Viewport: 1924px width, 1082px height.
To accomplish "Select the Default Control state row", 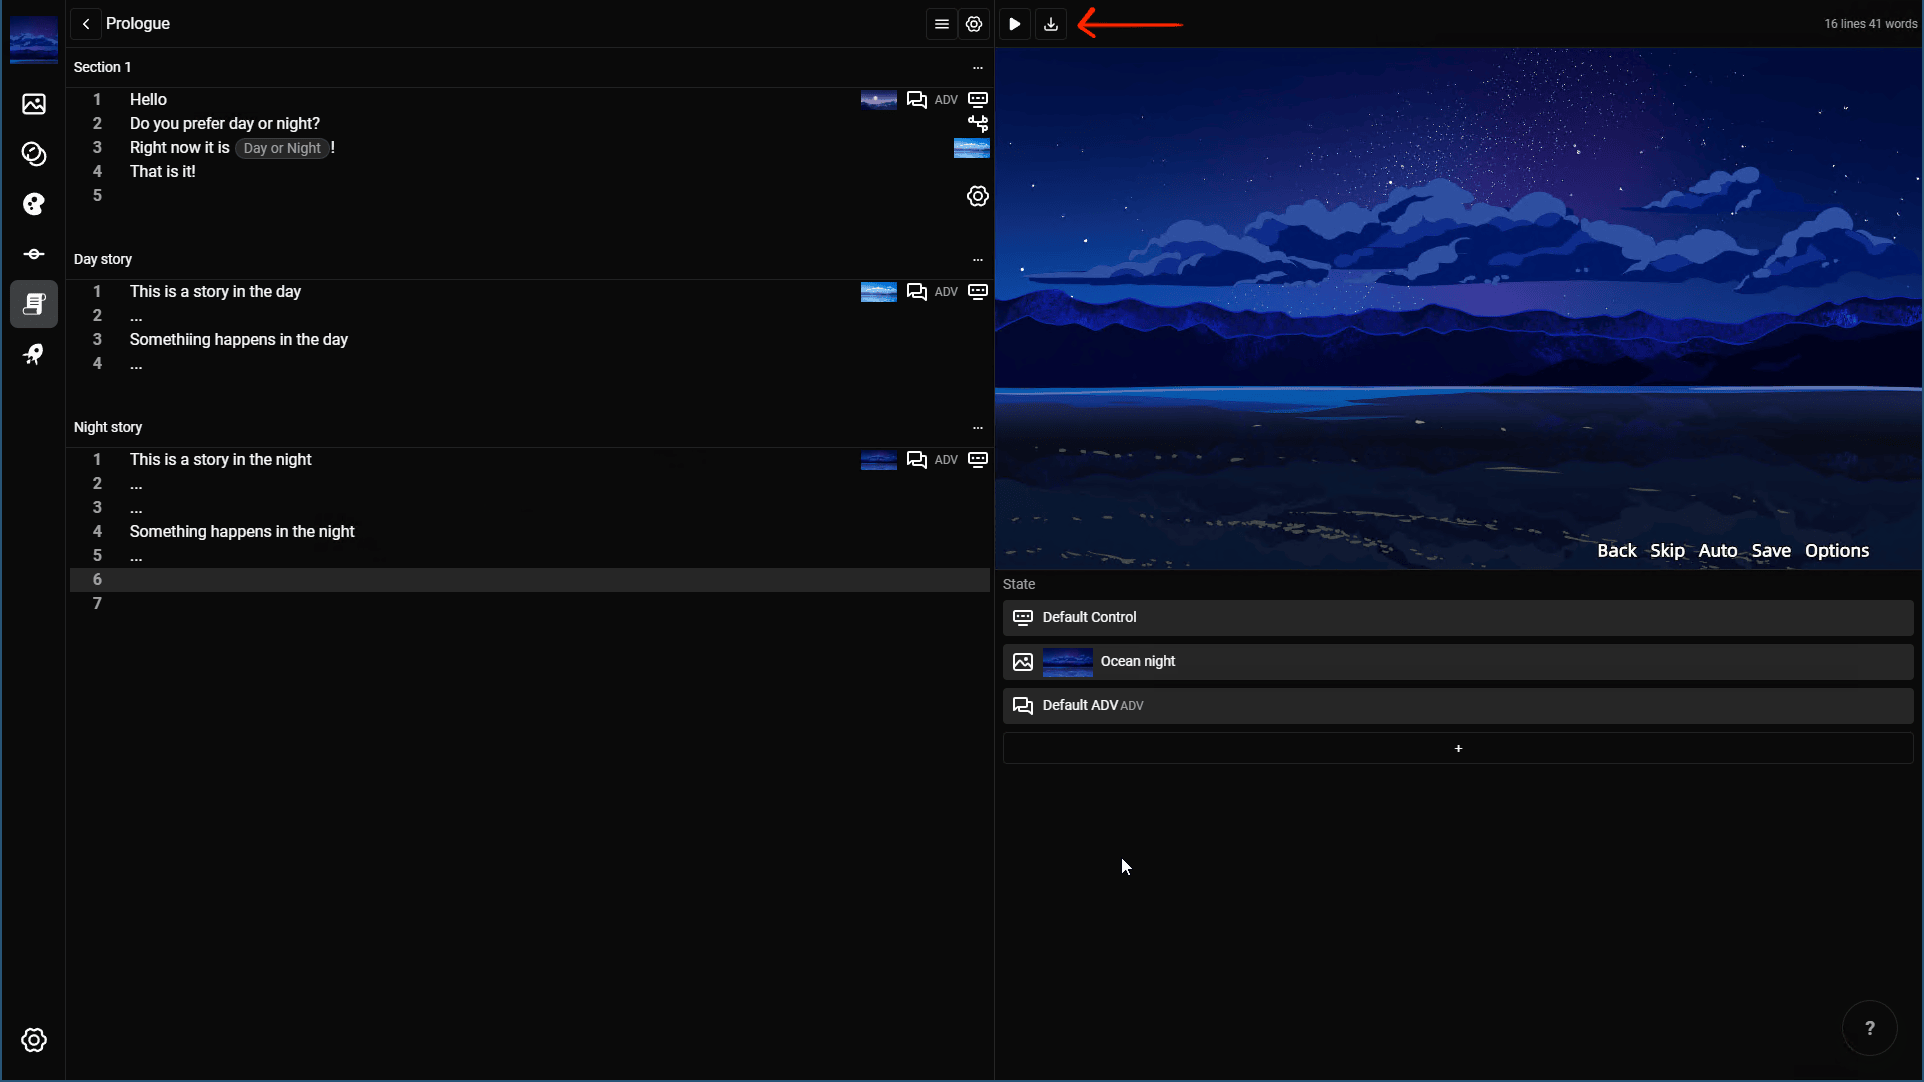I will click(x=1458, y=618).
